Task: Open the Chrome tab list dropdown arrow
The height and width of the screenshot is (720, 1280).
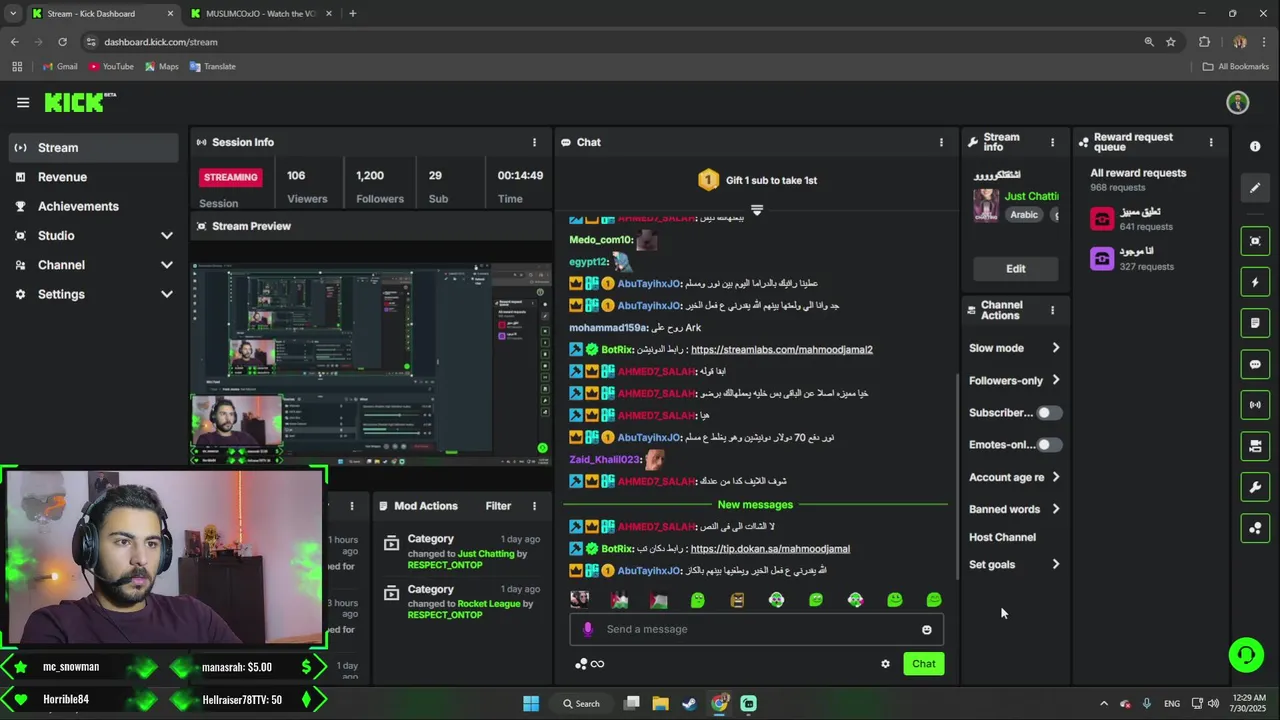Action: [x=13, y=13]
